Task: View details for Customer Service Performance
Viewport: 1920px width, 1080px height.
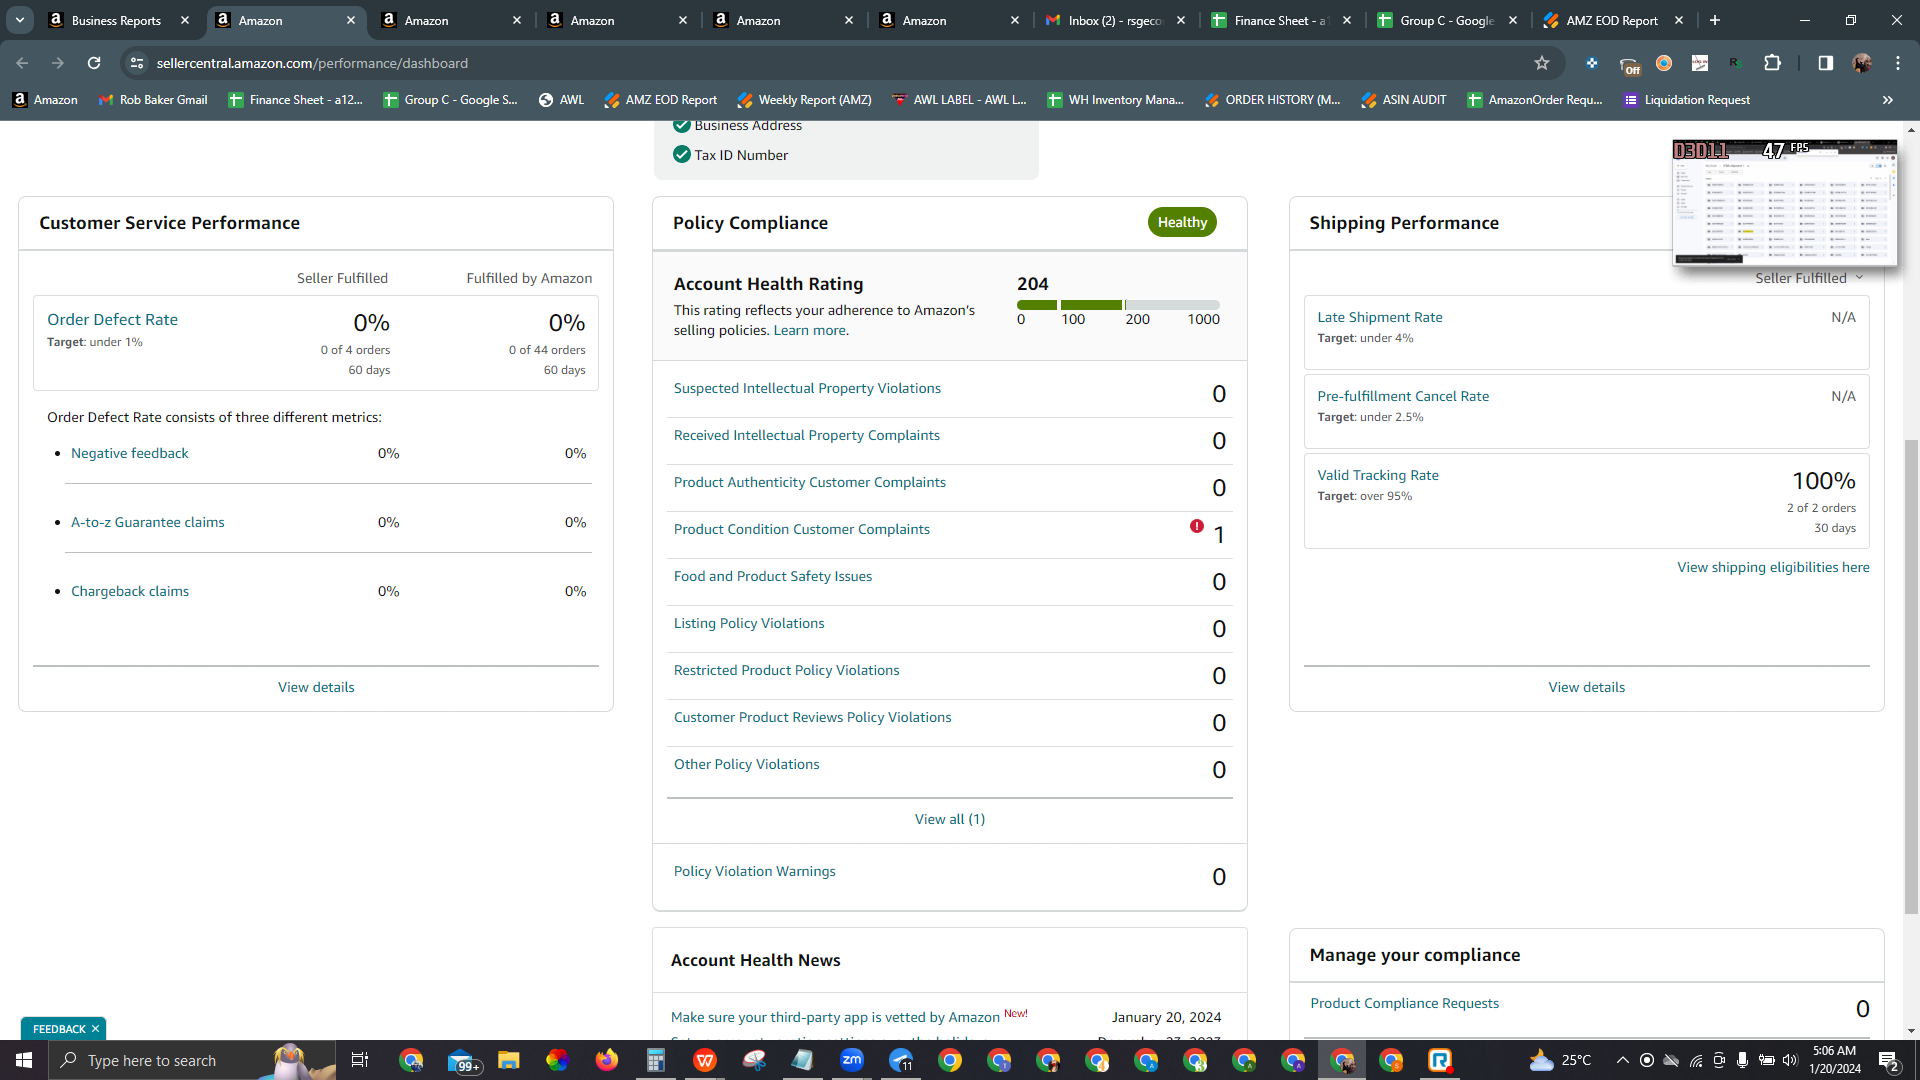Action: click(x=316, y=688)
